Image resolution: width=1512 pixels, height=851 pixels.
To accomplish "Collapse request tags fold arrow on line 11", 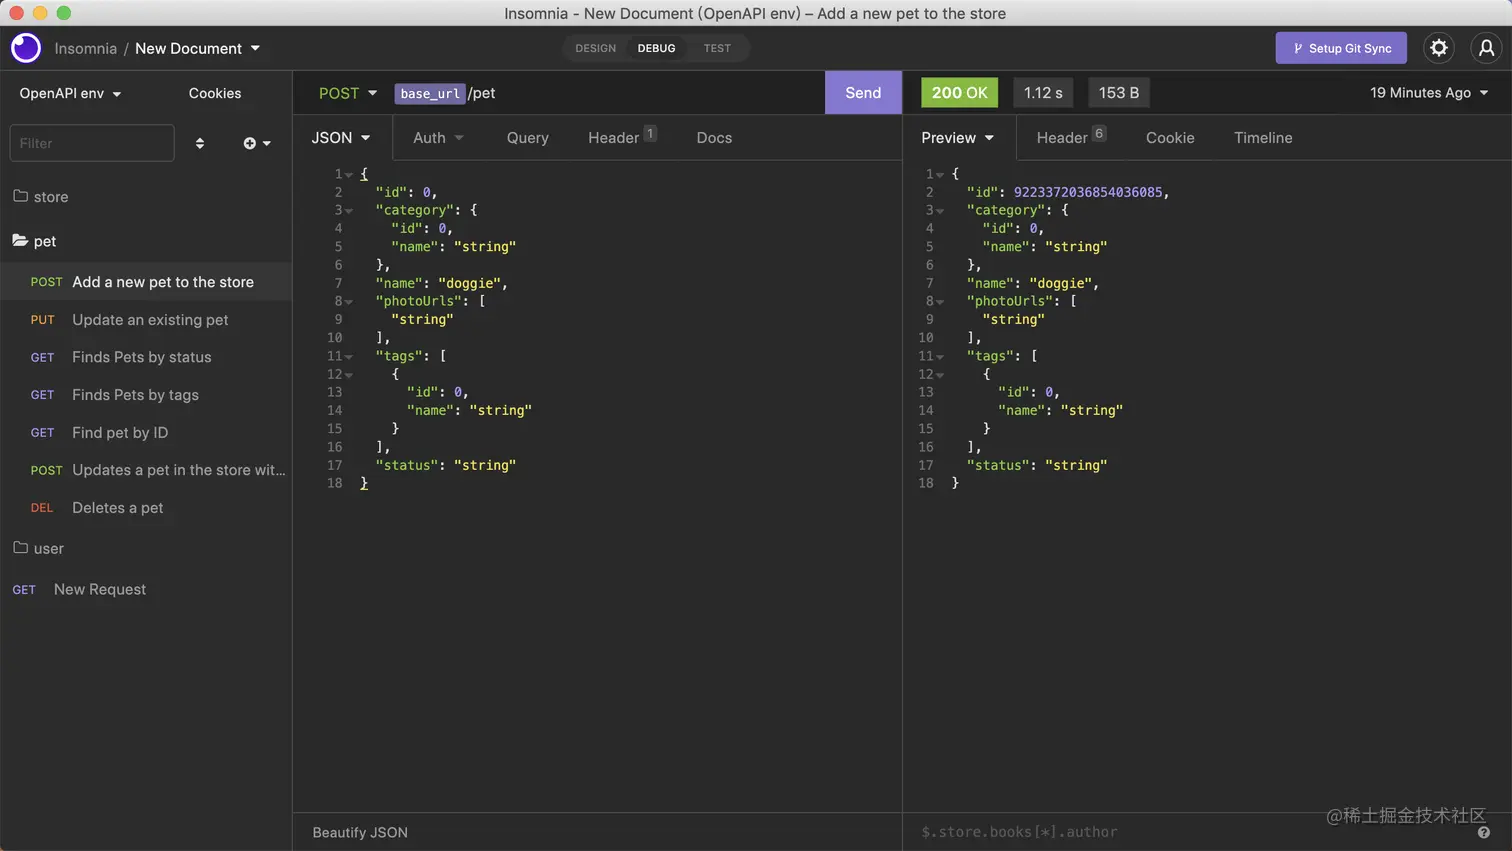I will click(x=349, y=357).
